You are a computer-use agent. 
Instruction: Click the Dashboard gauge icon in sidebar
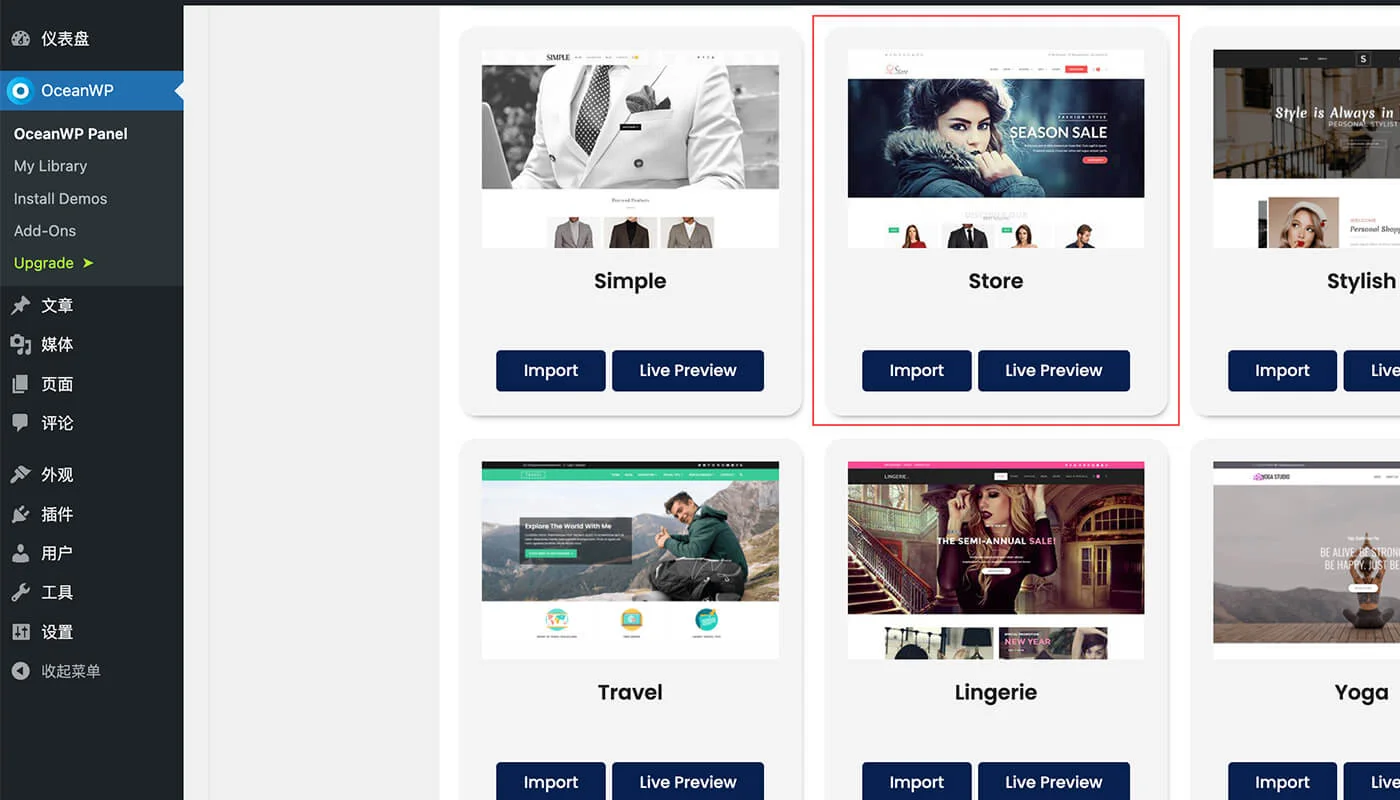pyautogui.click(x=20, y=39)
